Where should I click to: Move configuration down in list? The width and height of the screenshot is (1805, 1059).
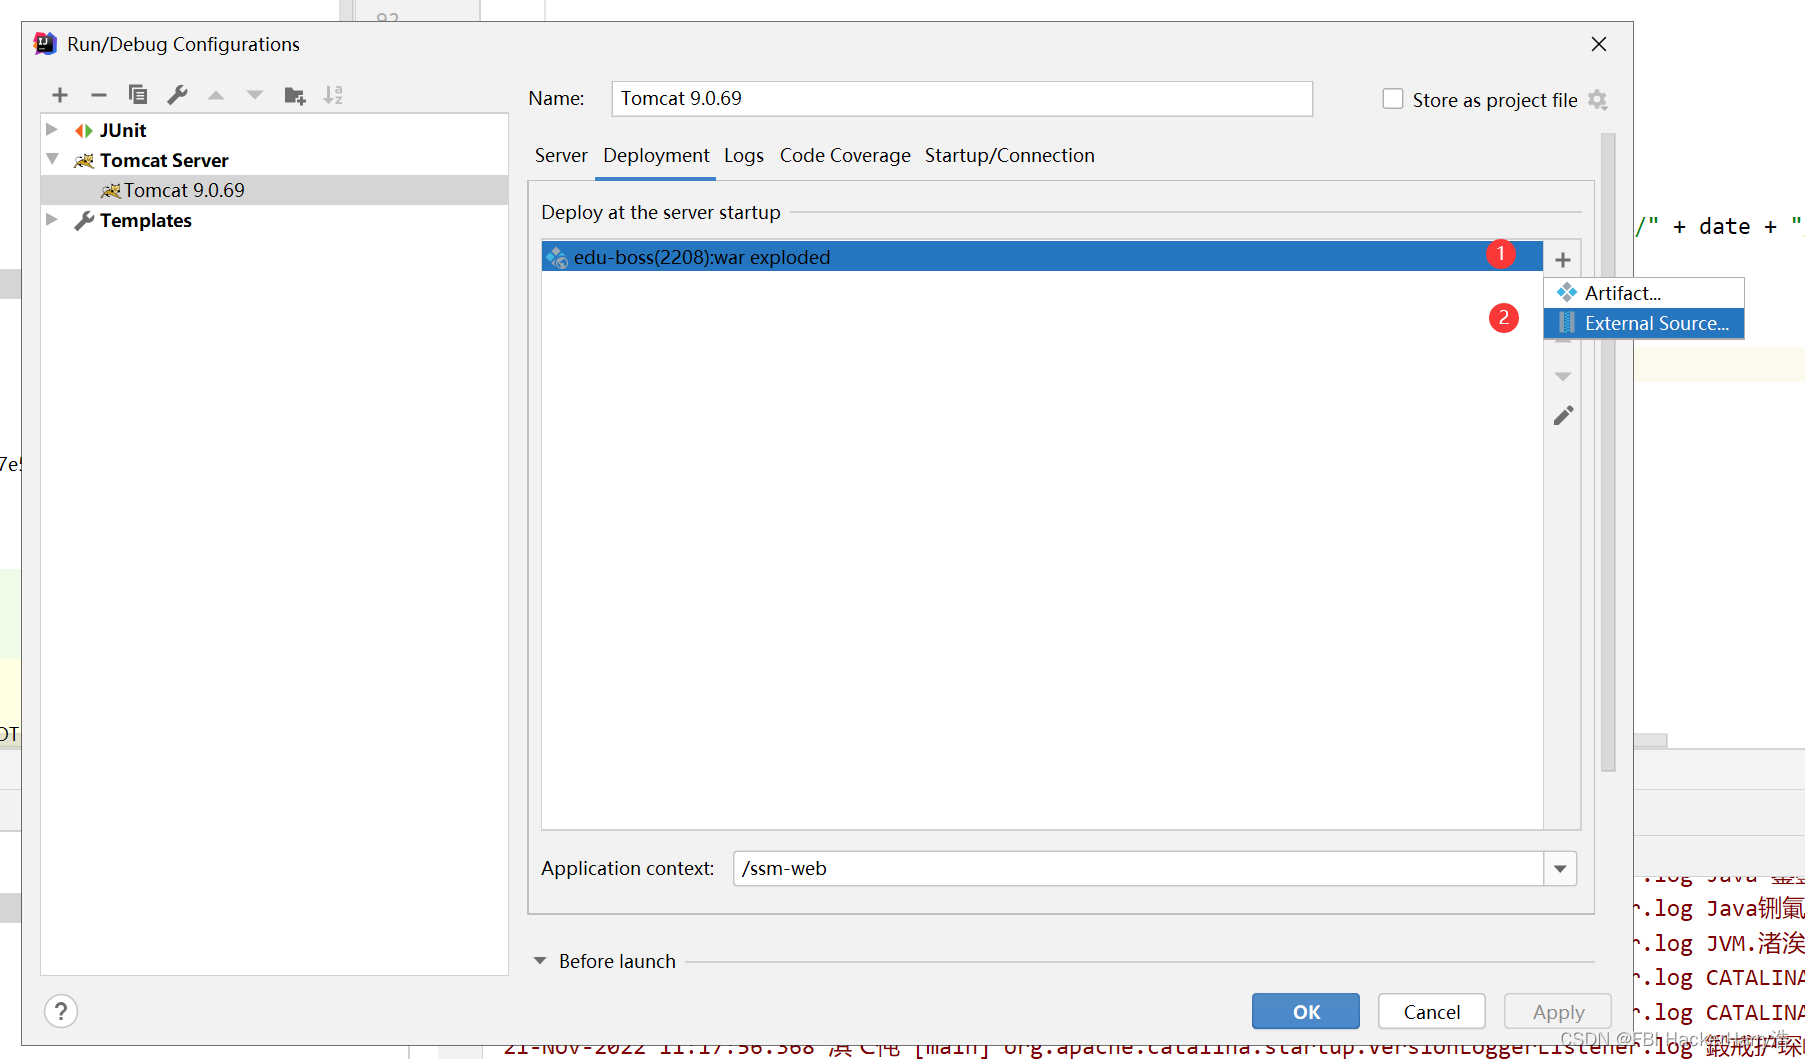(x=255, y=95)
